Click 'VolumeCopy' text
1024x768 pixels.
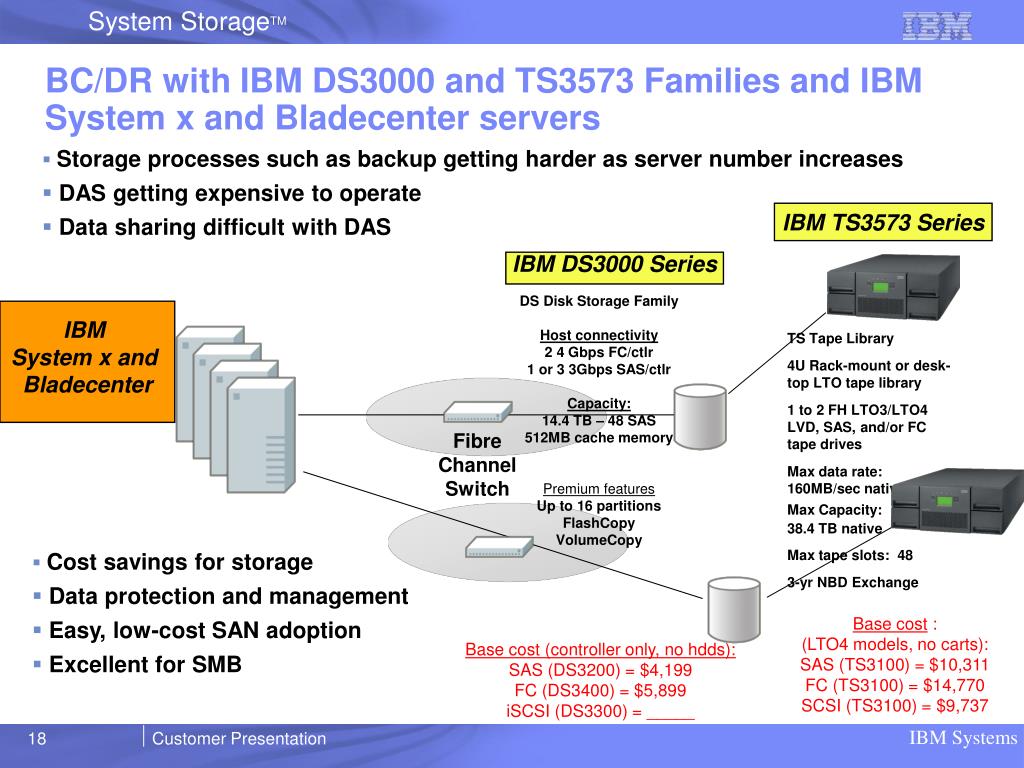599,540
